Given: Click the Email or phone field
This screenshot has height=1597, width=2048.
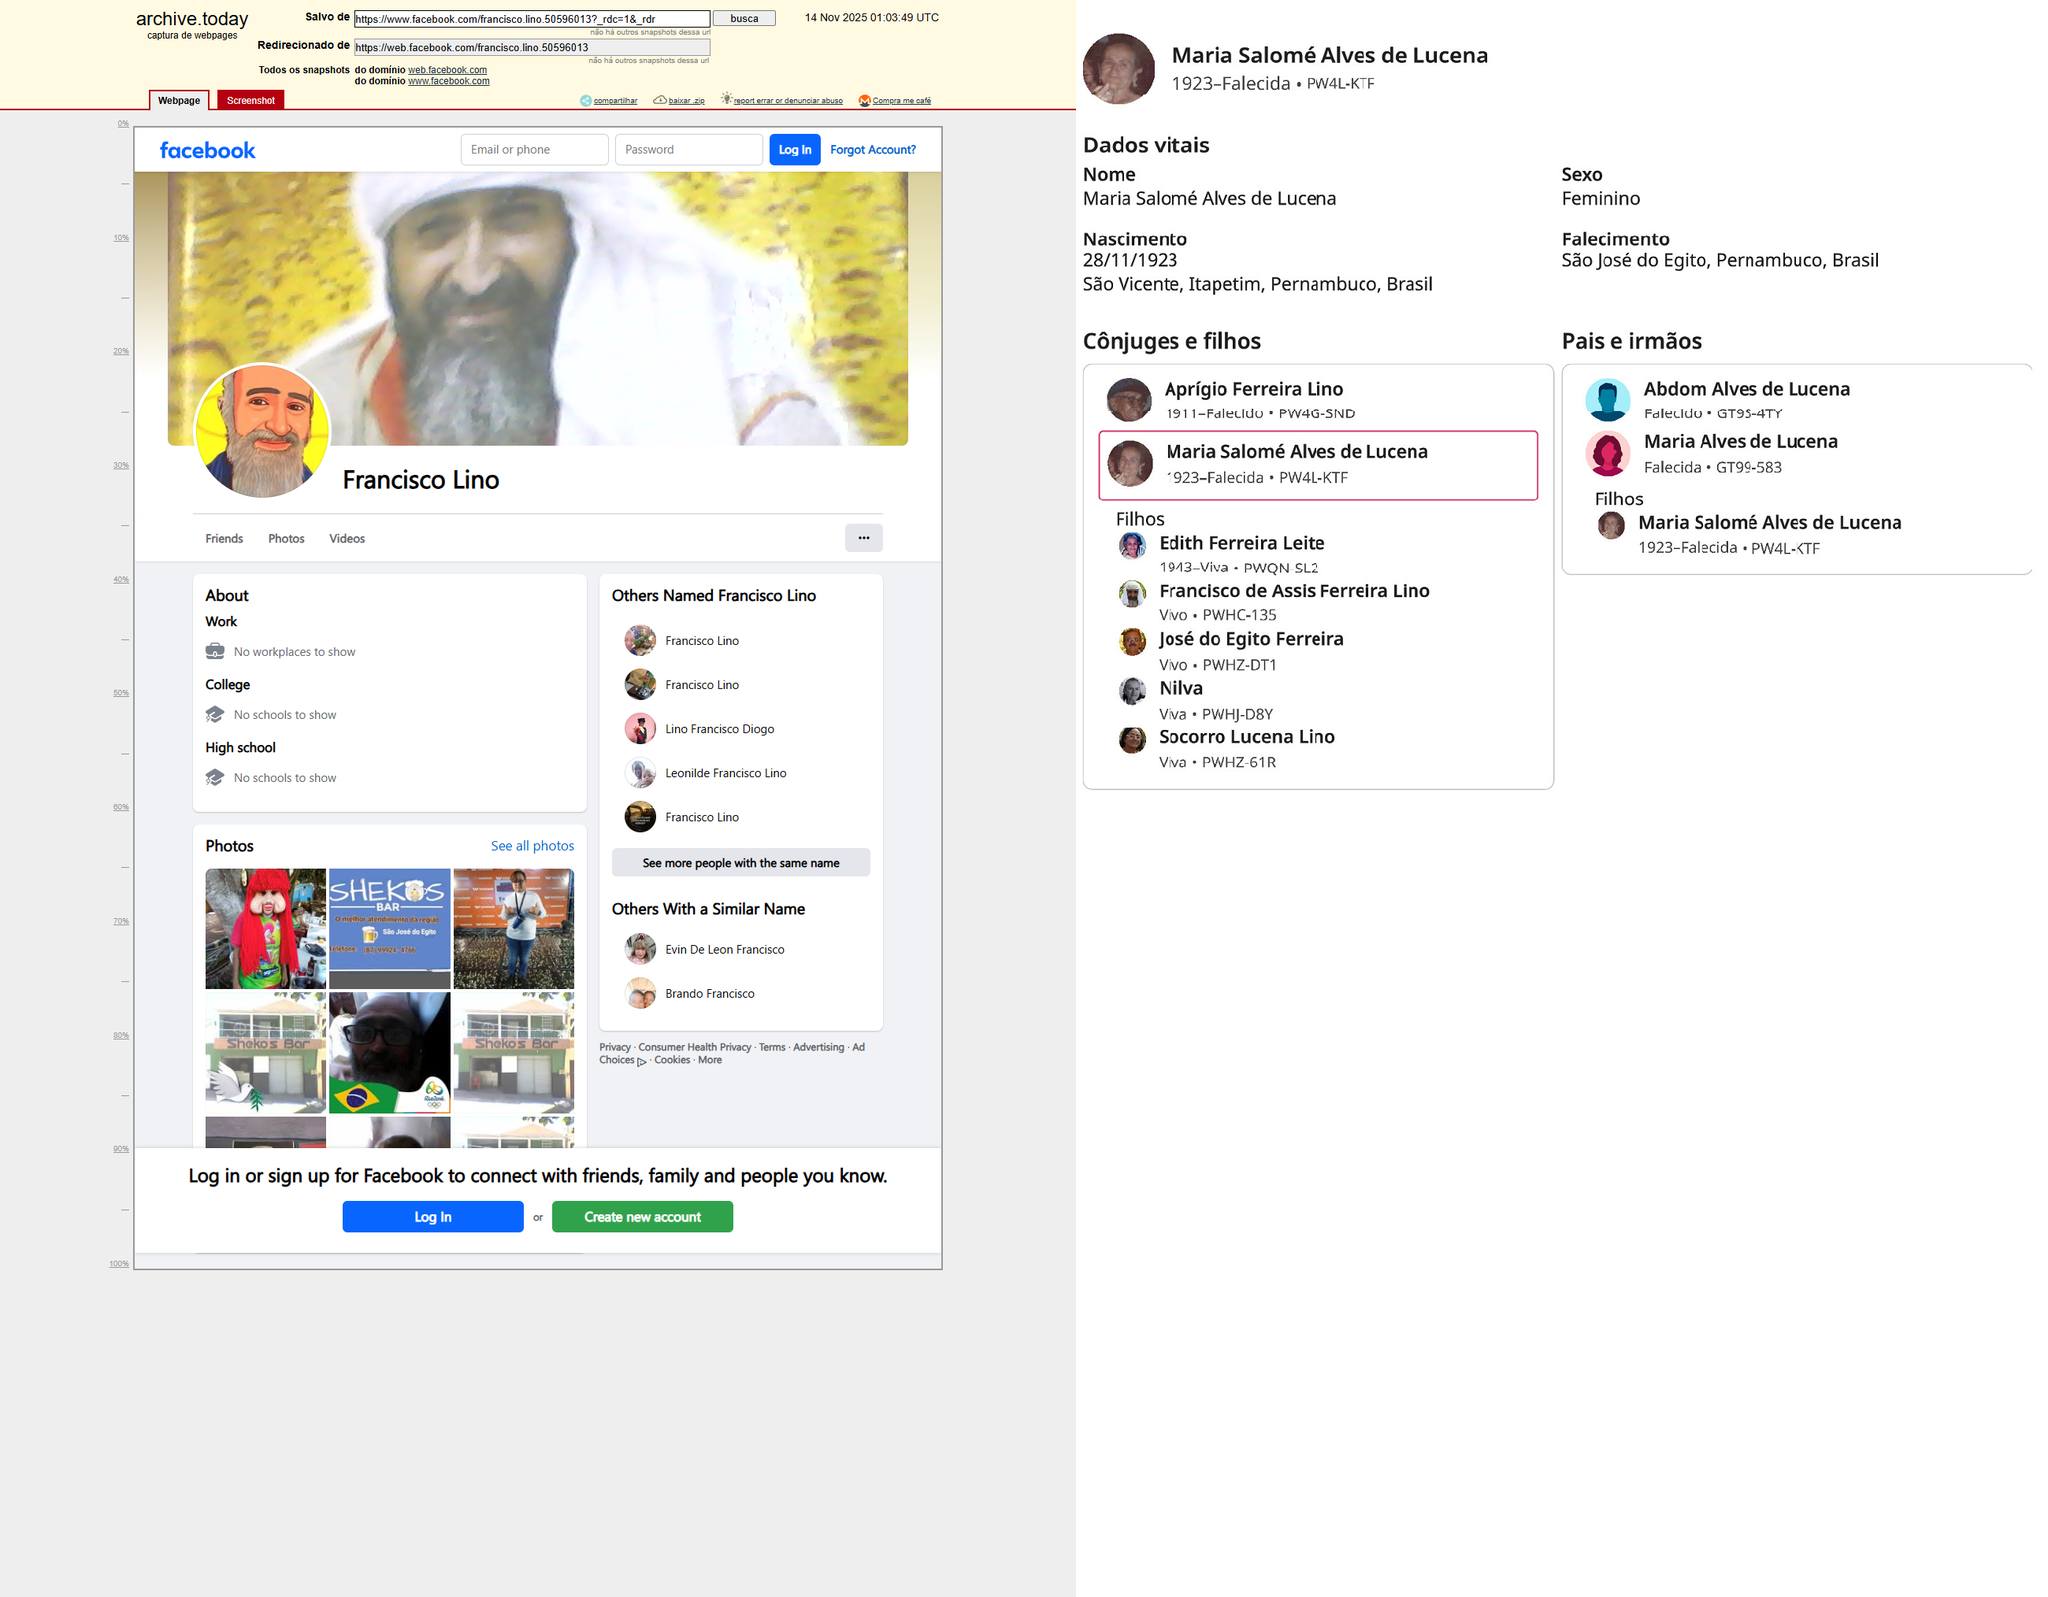Looking at the screenshot, I should tap(534, 150).
